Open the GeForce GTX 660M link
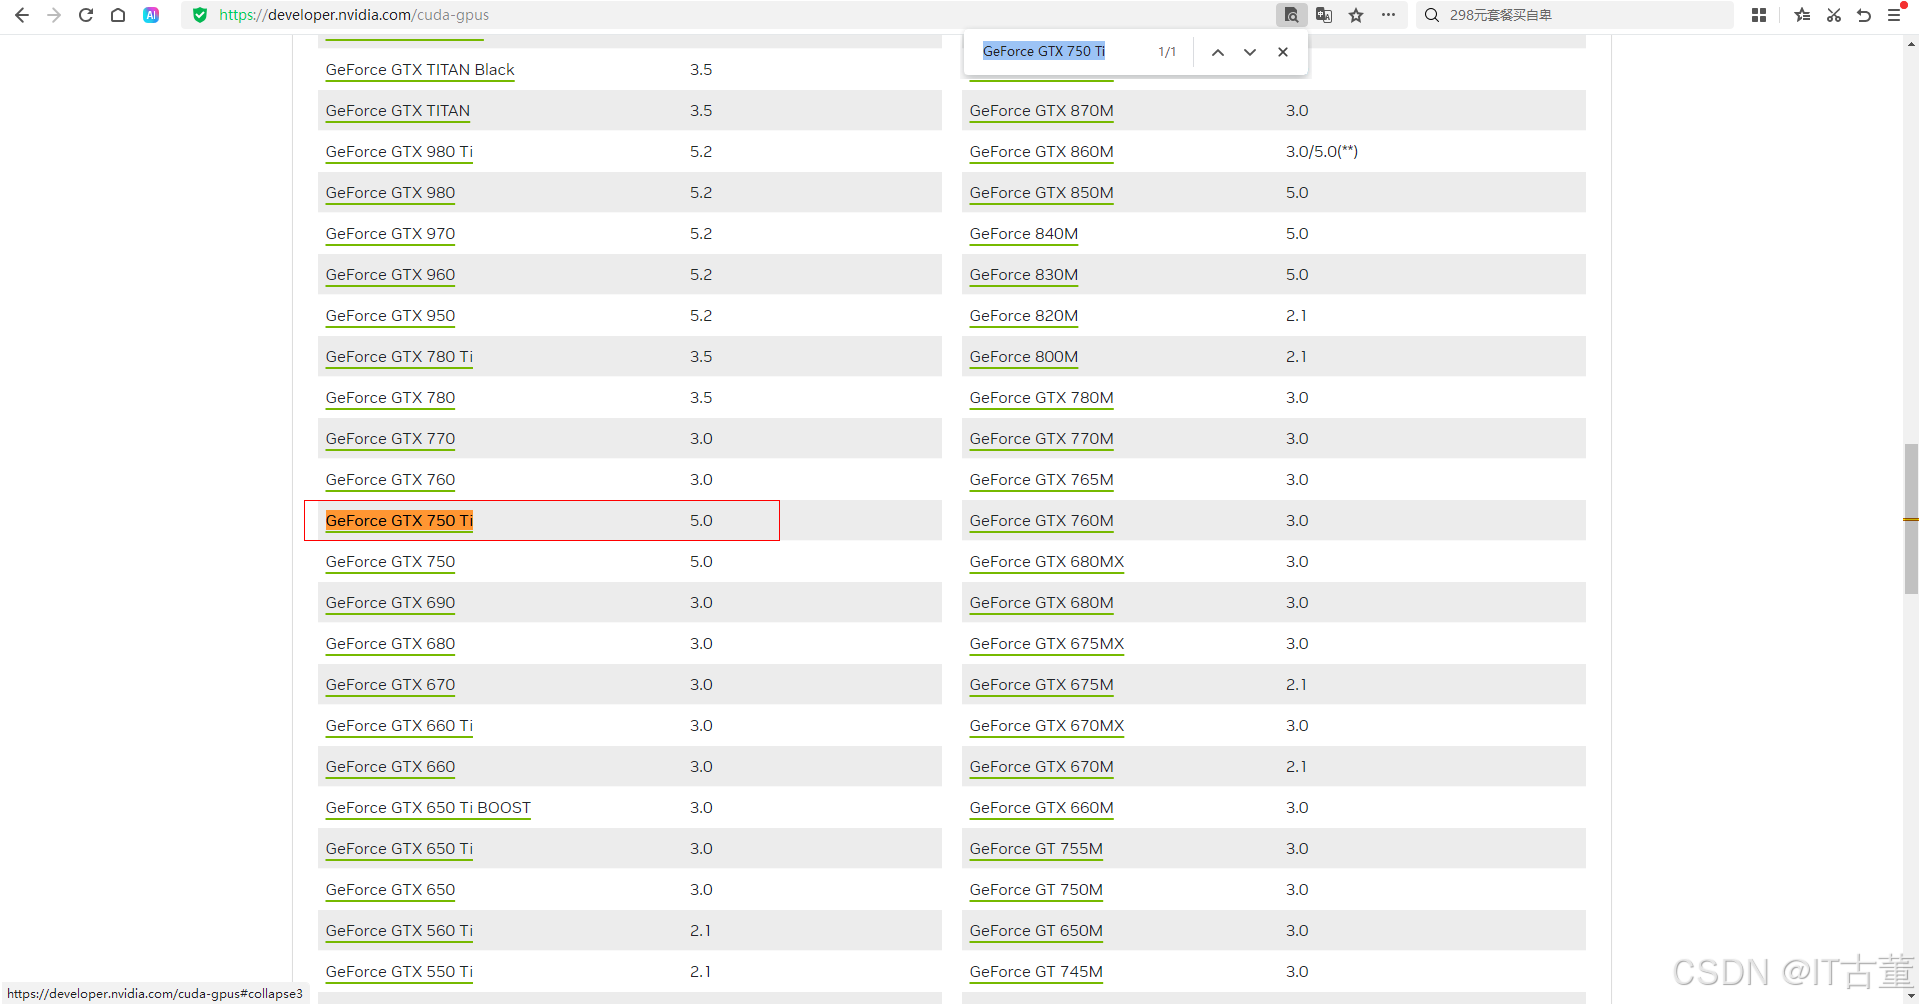Screen dimensions: 1919x1004 coord(1041,808)
